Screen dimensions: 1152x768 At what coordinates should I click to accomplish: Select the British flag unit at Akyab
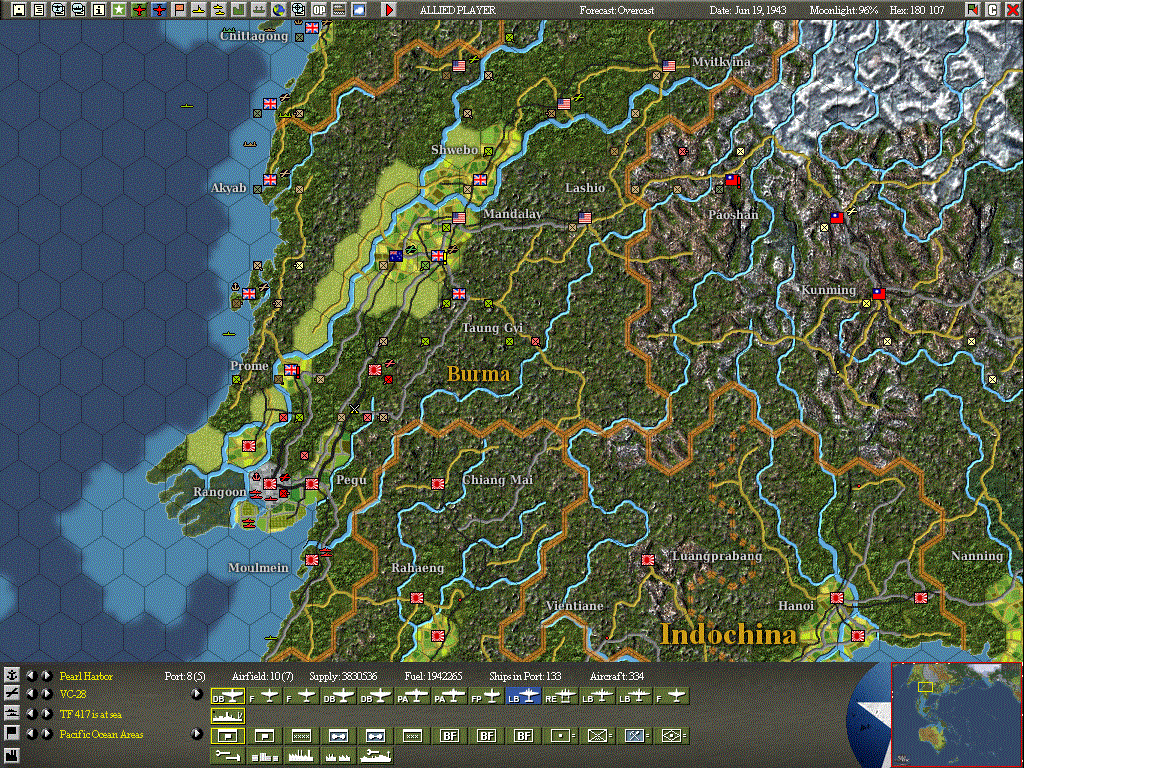(270, 179)
